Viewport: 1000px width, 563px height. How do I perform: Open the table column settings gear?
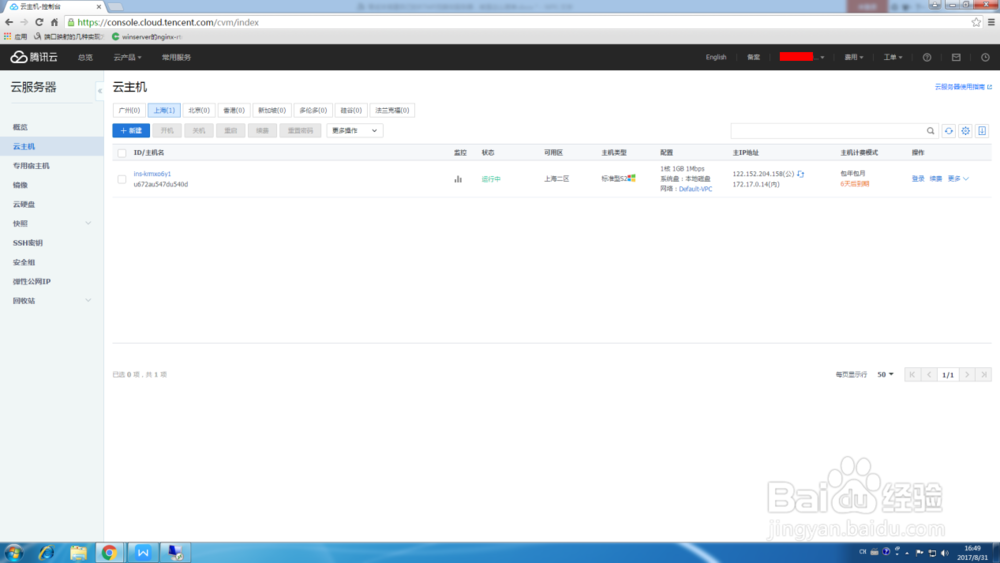coord(966,131)
